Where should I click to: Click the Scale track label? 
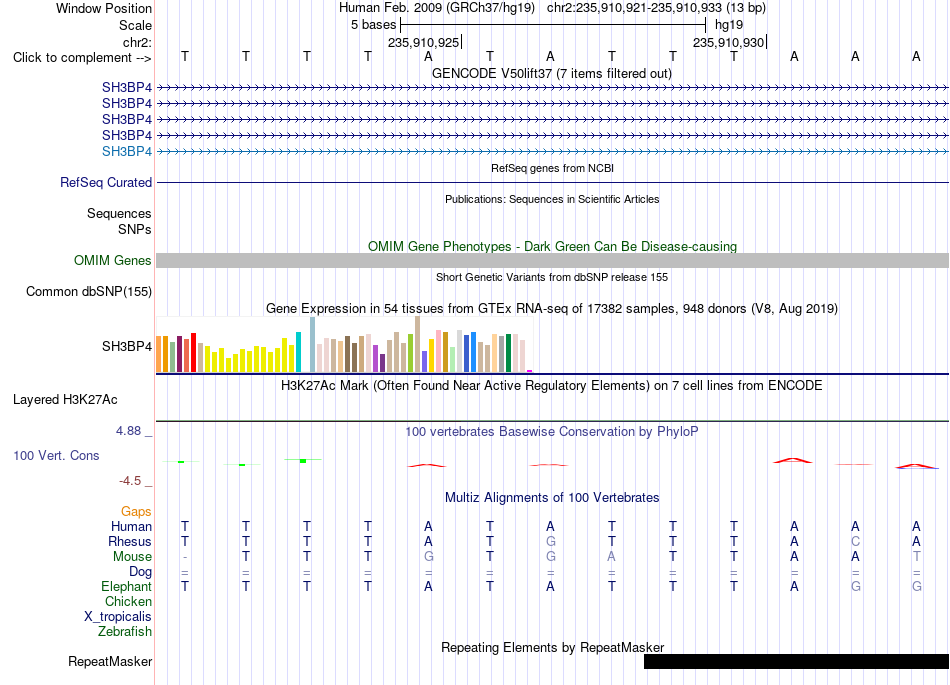pos(135,25)
